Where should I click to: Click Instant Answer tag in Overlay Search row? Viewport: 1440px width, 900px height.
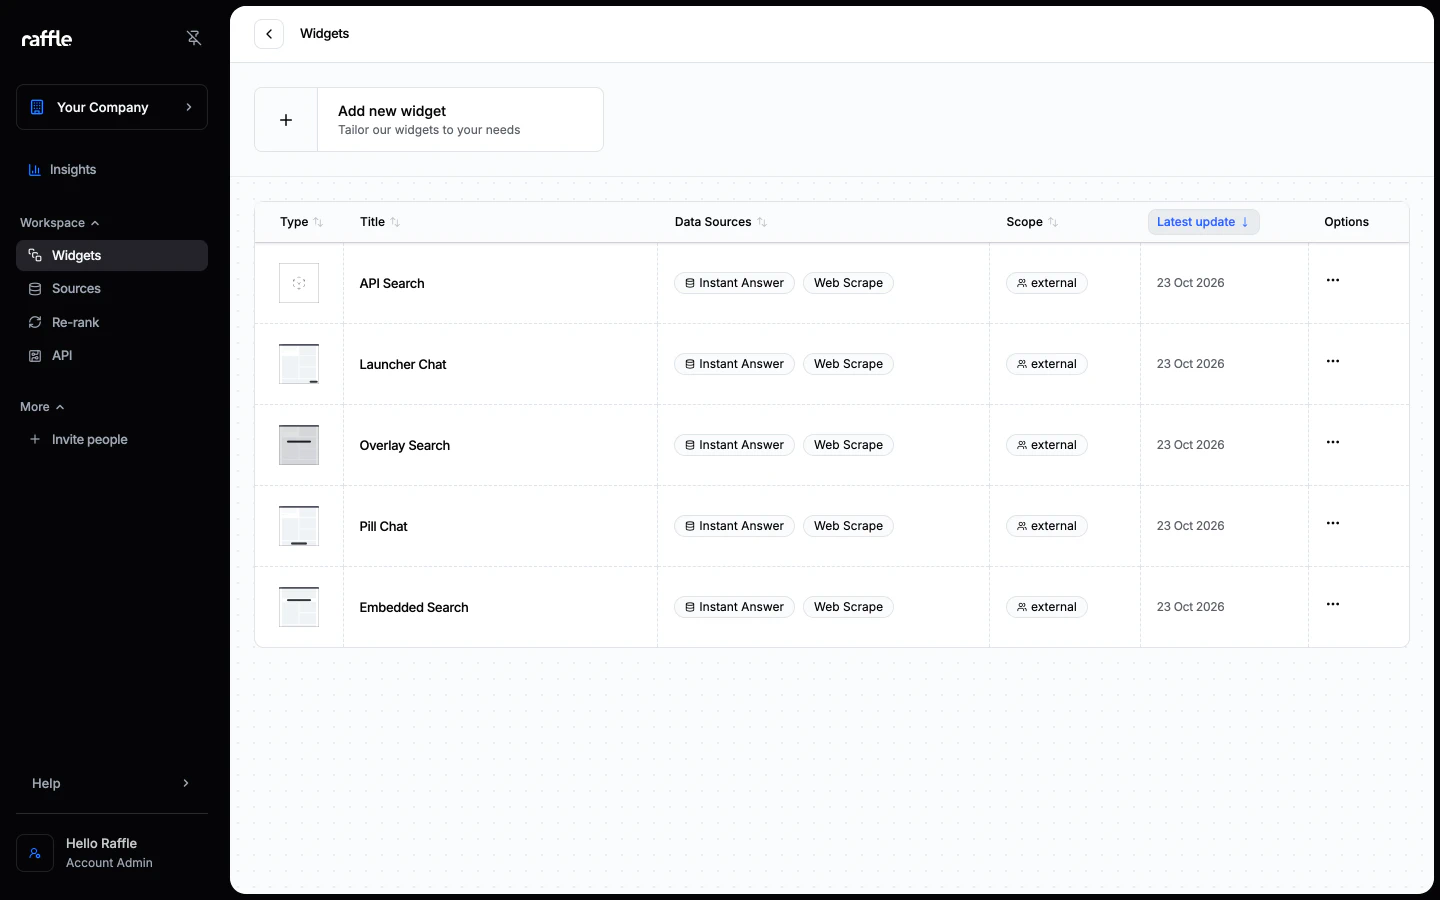tap(735, 445)
